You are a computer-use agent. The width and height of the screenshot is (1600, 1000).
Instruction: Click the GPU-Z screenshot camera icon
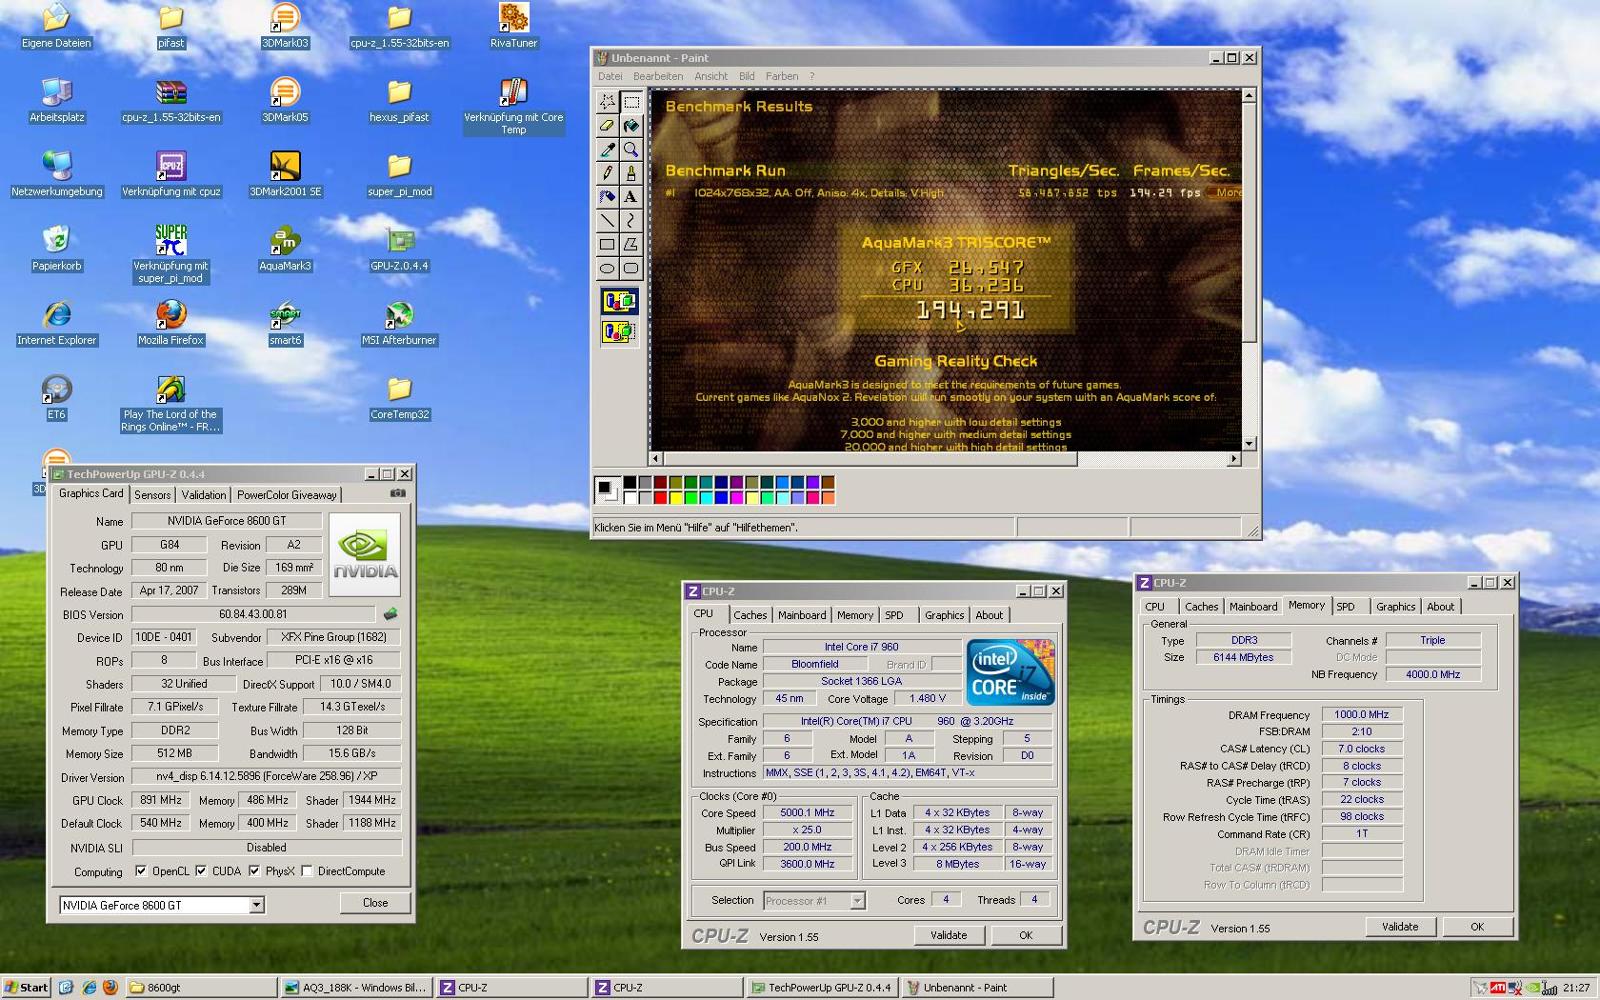tap(397, 493)
